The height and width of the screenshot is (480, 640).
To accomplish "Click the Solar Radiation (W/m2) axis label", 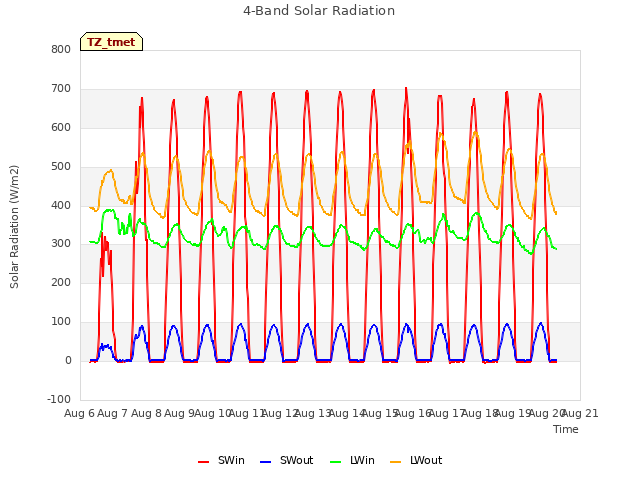I will [x=14, y=227].
